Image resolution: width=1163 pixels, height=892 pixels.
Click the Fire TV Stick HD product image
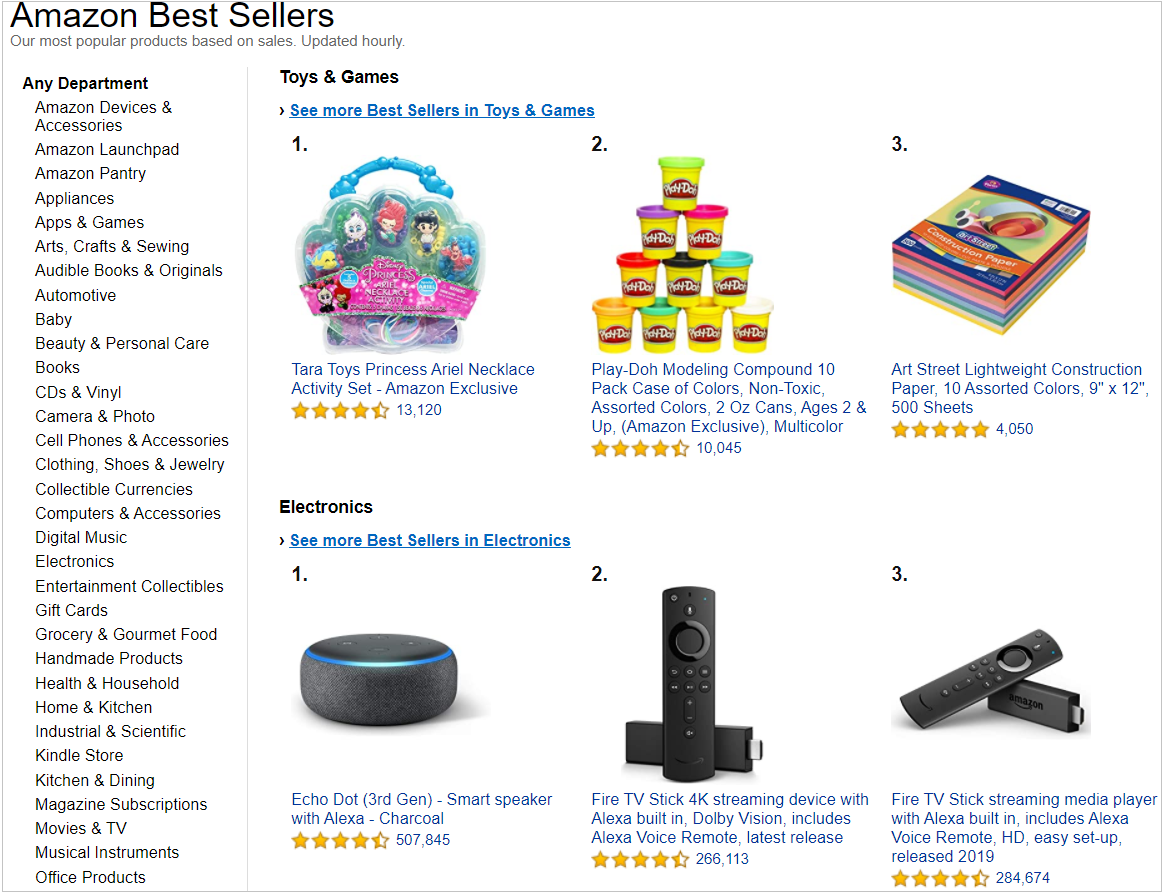(992, 684)
